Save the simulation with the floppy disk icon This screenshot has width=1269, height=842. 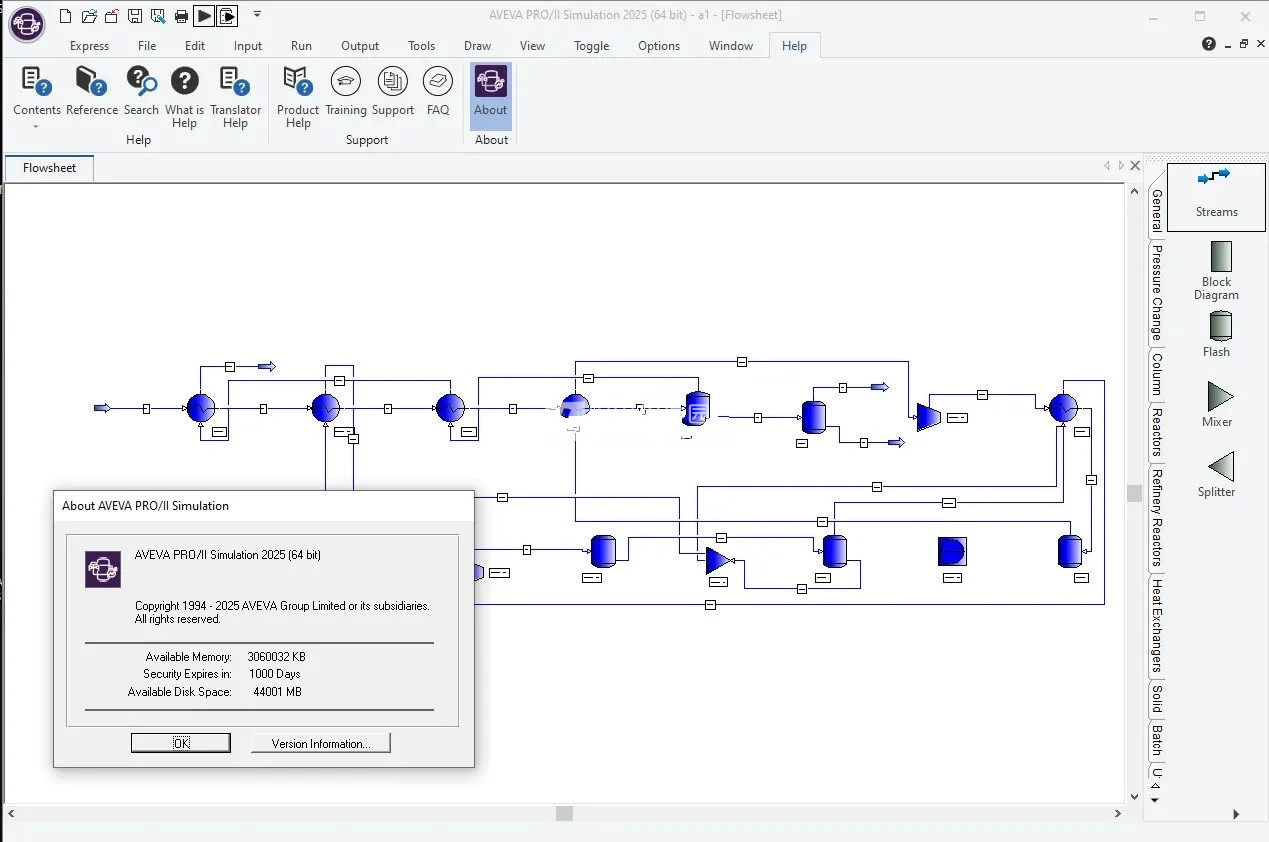pyautogui.click(x=136, y=16)
